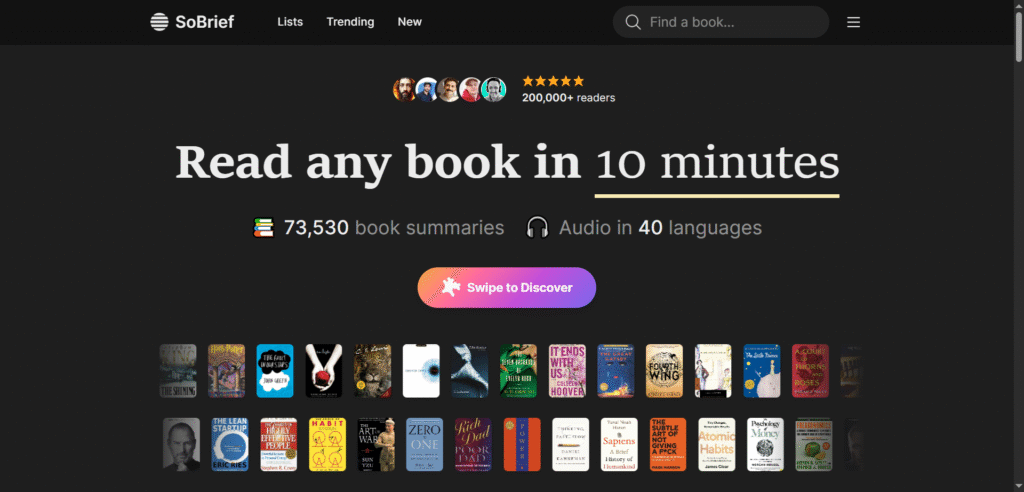Open the yellow Power of Habit cover
Screen dimensions: 1024x492
click(x=327, y=445)
